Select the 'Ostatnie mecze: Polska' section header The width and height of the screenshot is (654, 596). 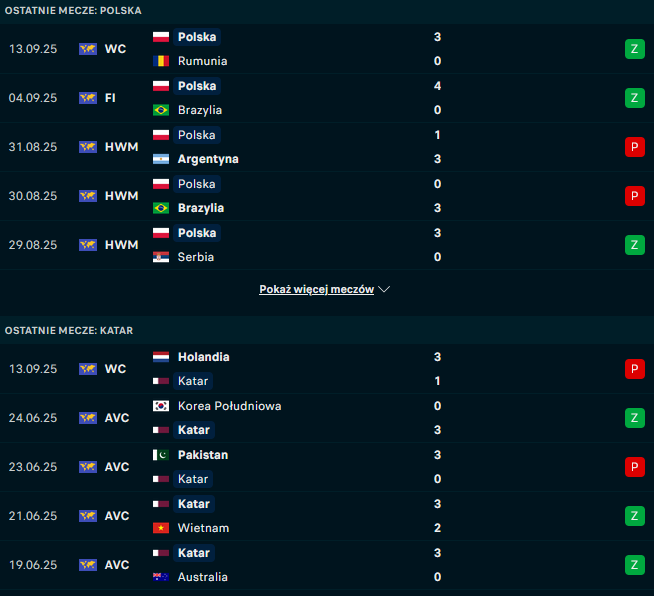73,10
